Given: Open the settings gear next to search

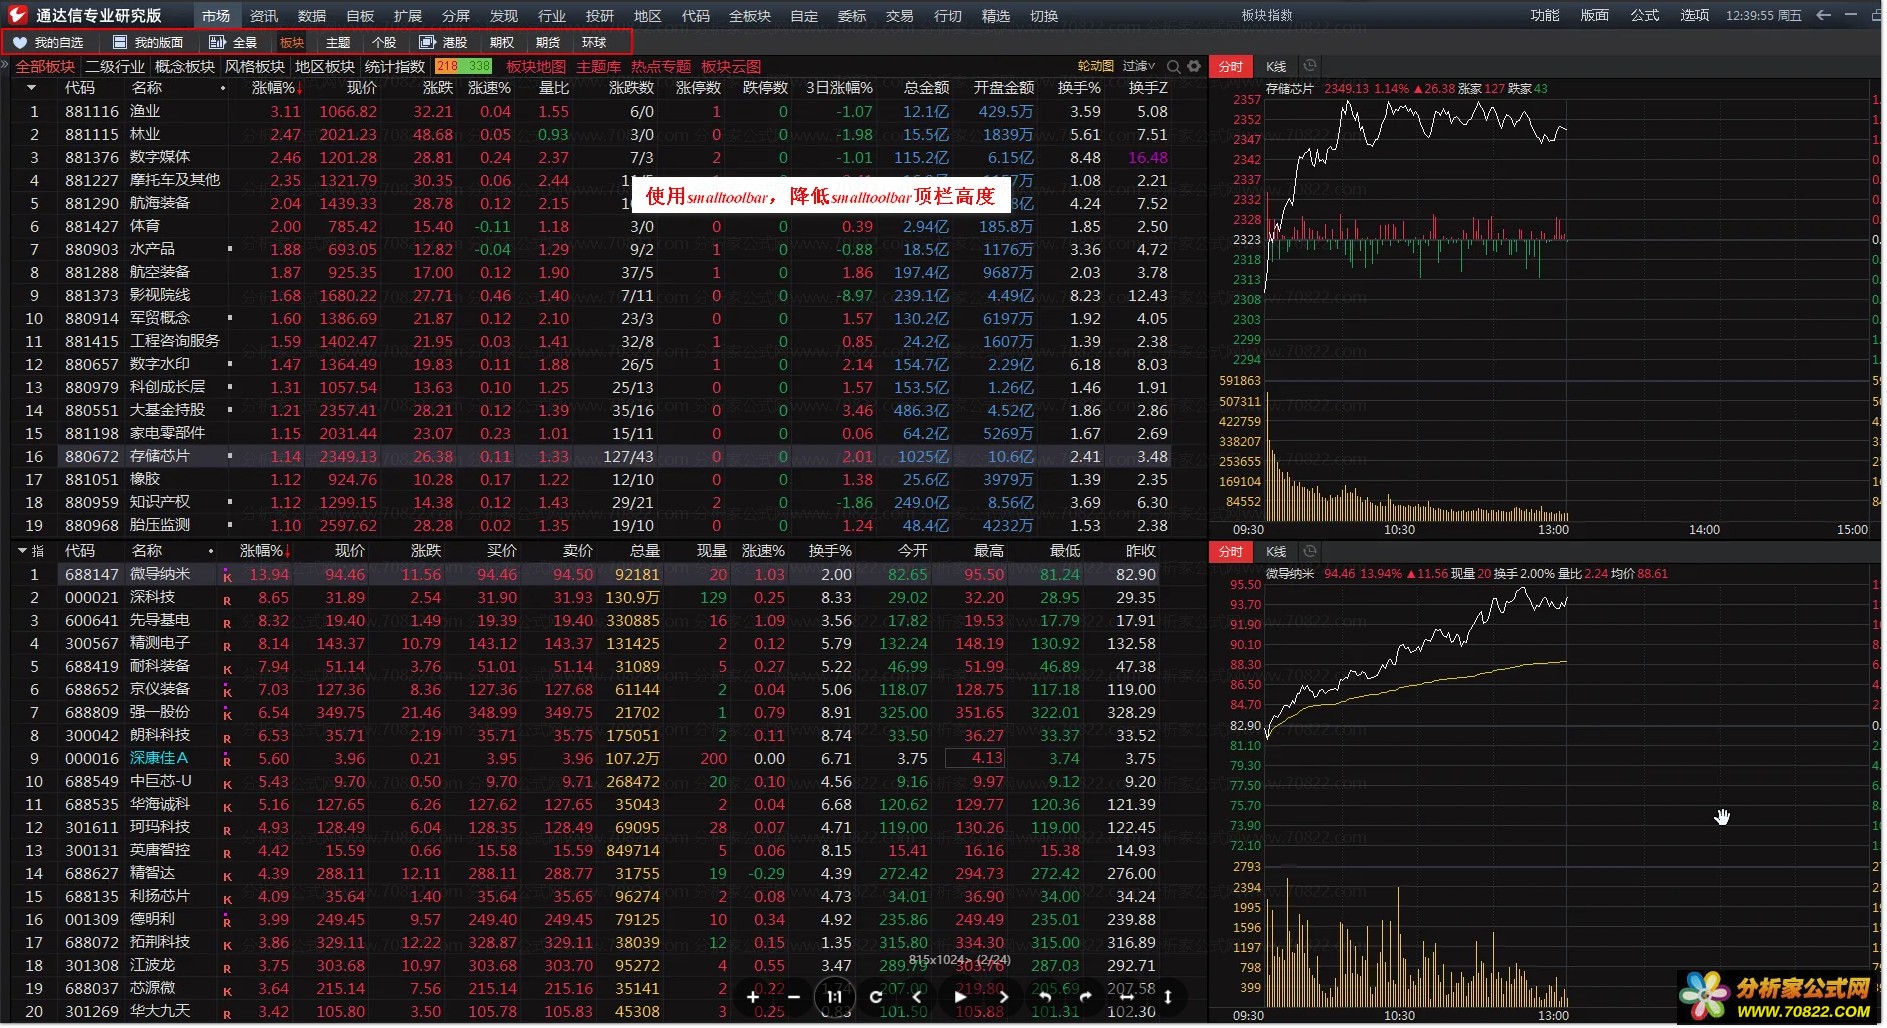Looking at the screenshot, I should point(1194,67).
